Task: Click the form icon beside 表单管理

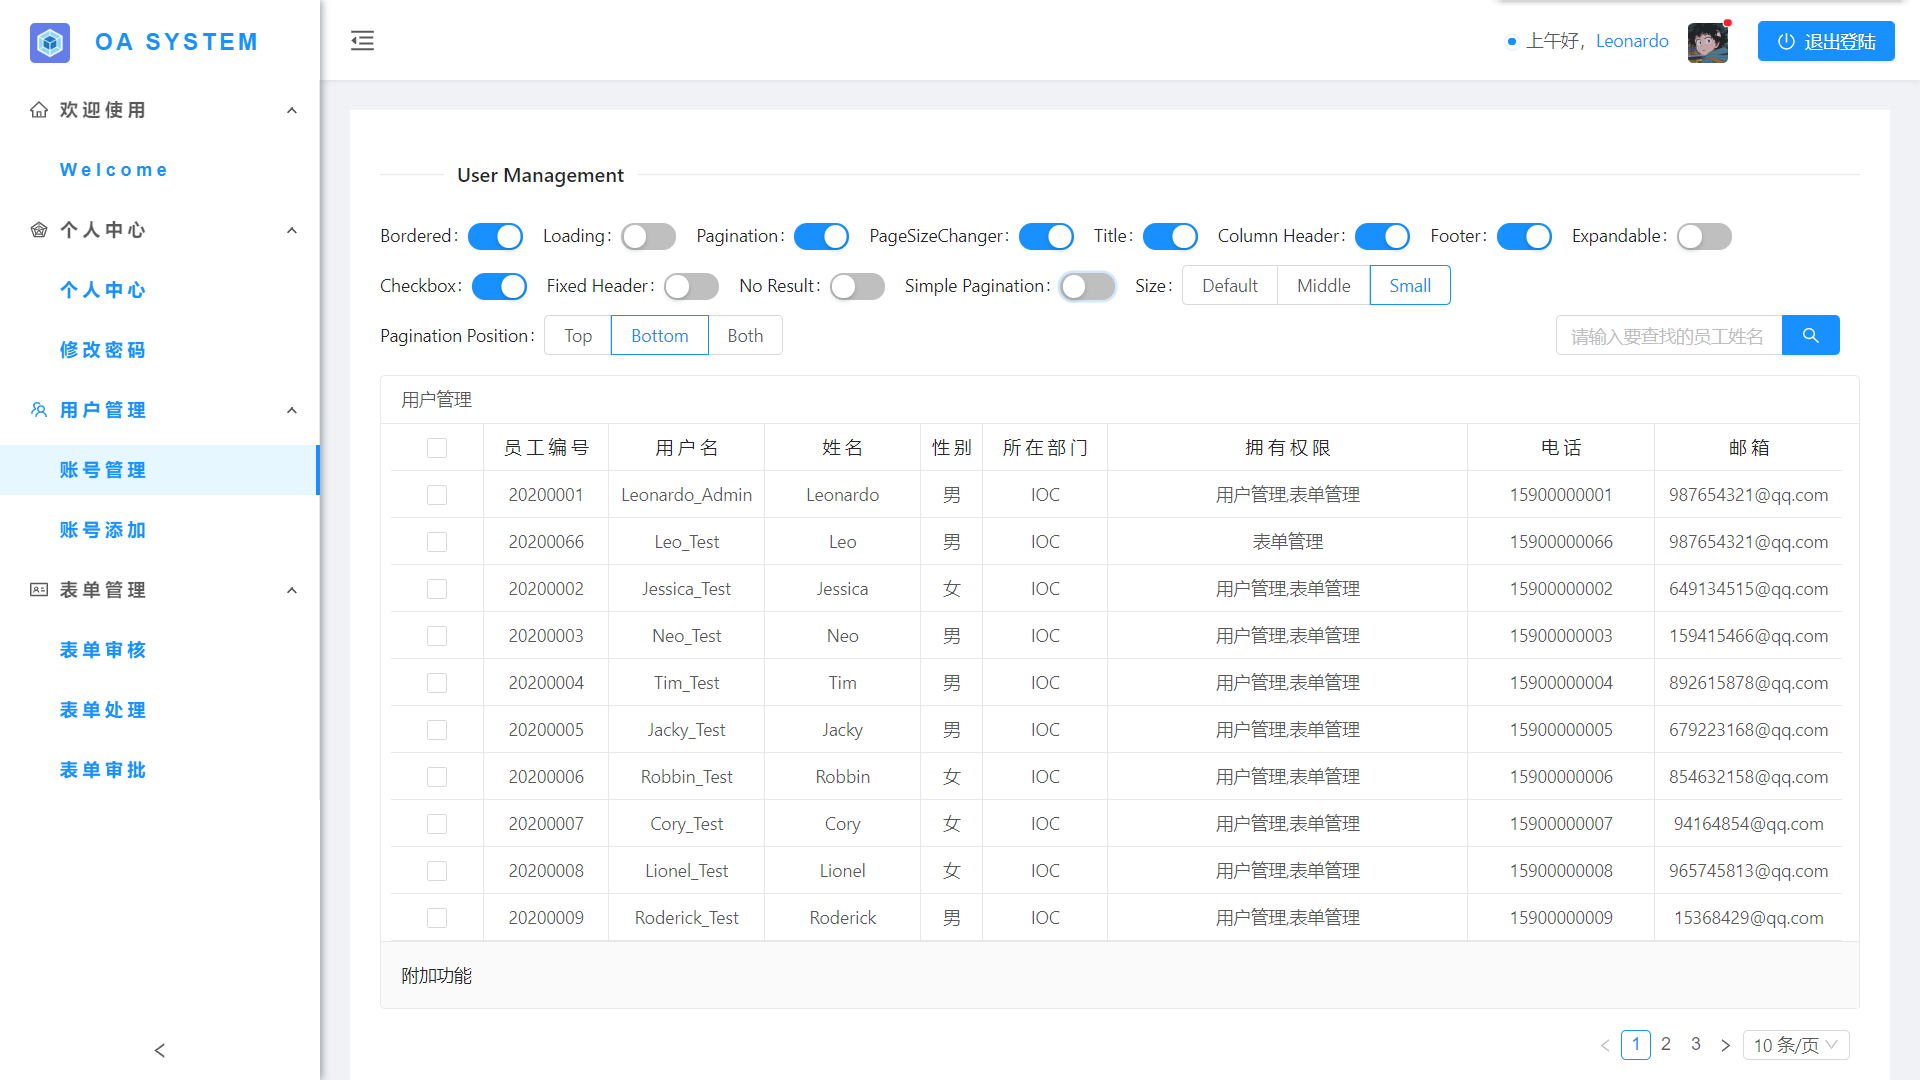Action: point(39,590)
